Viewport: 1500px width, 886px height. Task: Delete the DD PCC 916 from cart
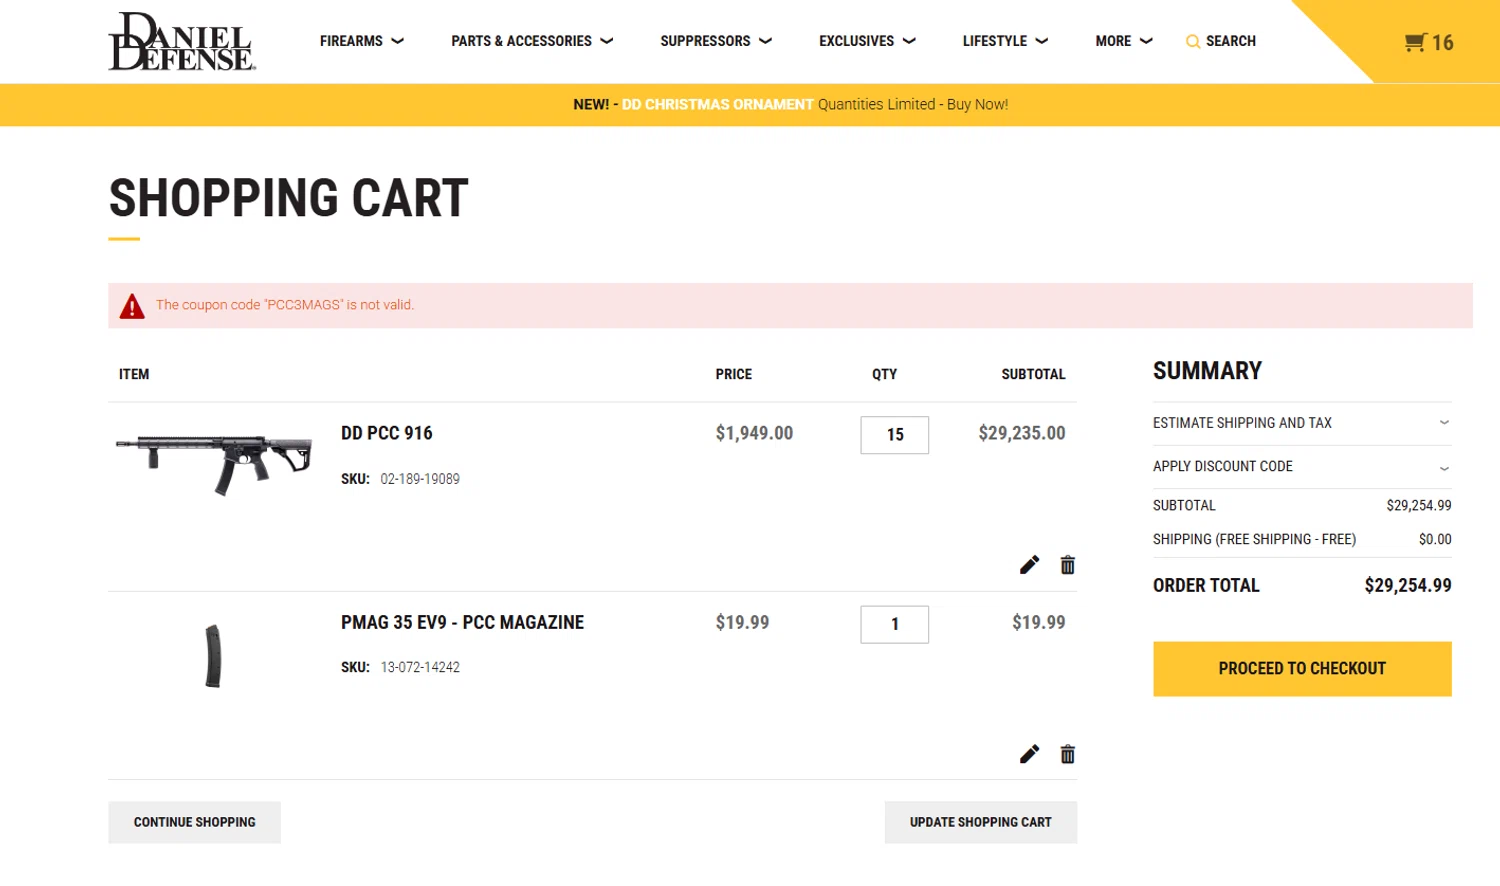pyautogui.click(x=1068, y=565)
